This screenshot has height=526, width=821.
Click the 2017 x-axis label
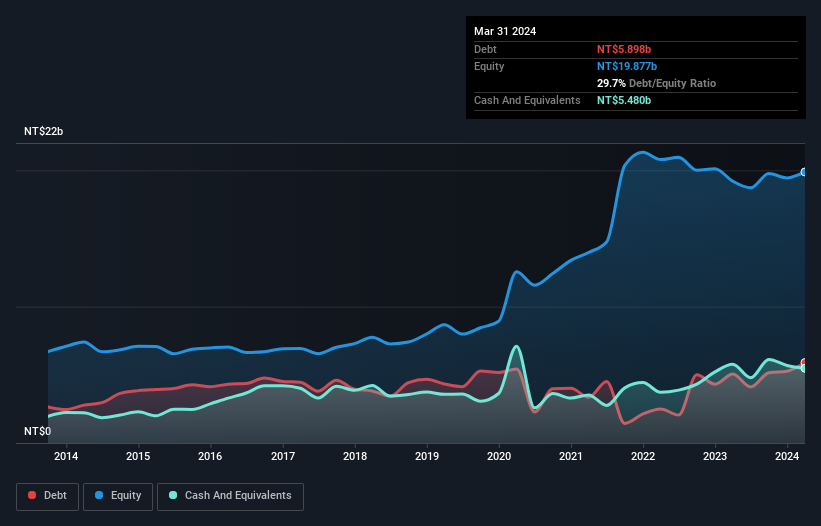(283, 456)
